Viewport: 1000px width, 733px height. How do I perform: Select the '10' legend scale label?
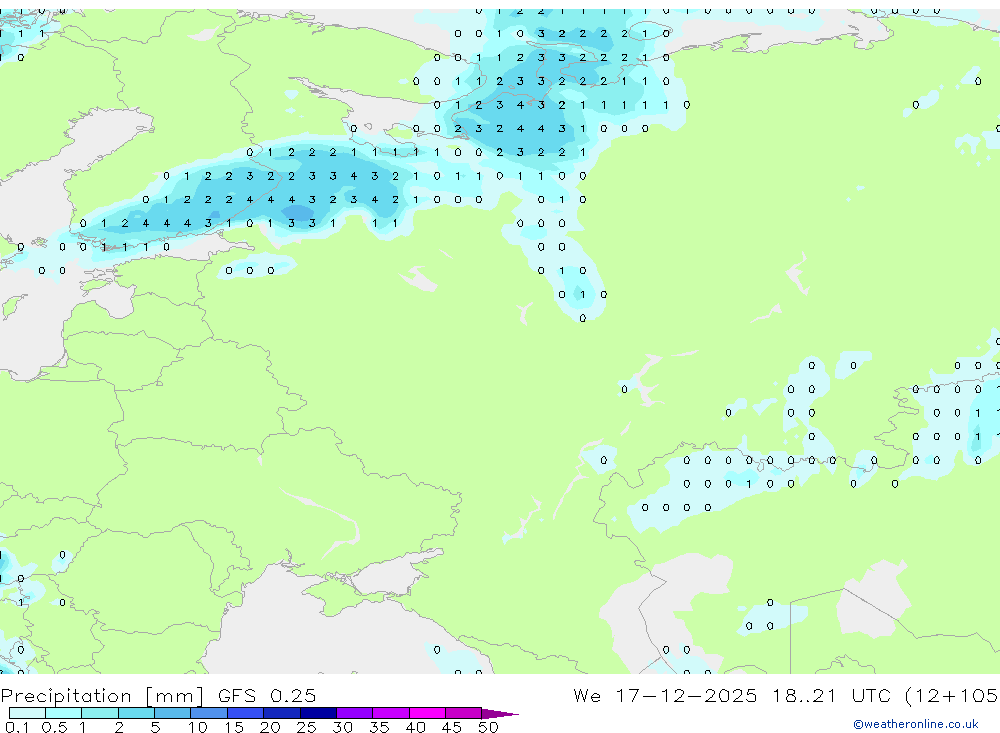coord(197,727)
